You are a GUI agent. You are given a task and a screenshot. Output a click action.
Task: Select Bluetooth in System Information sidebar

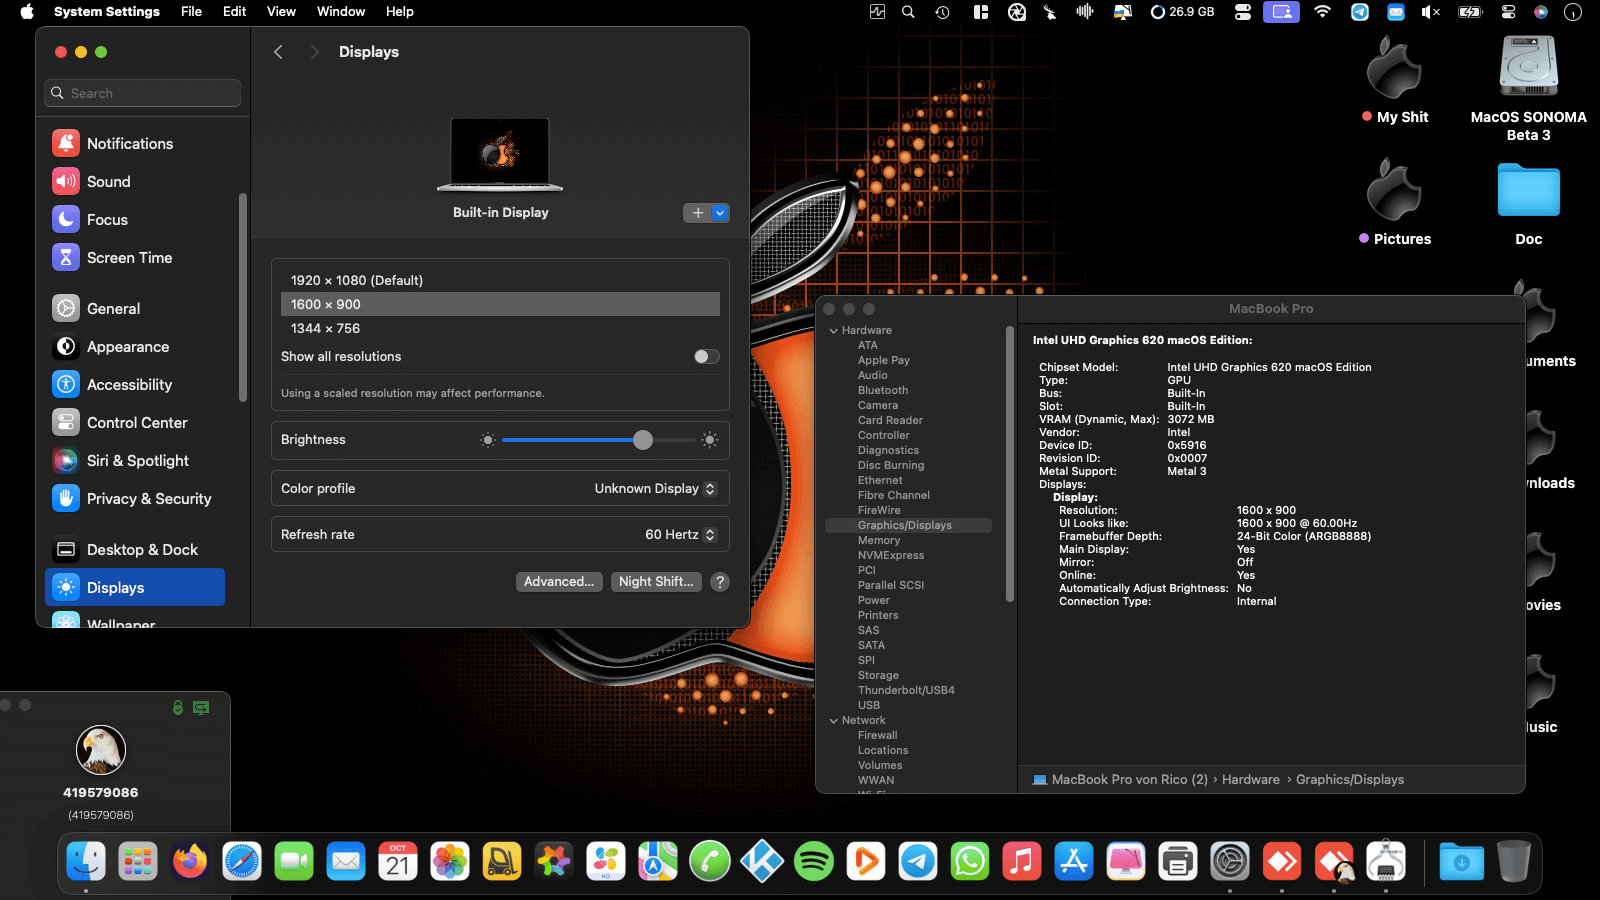point(883,391)
